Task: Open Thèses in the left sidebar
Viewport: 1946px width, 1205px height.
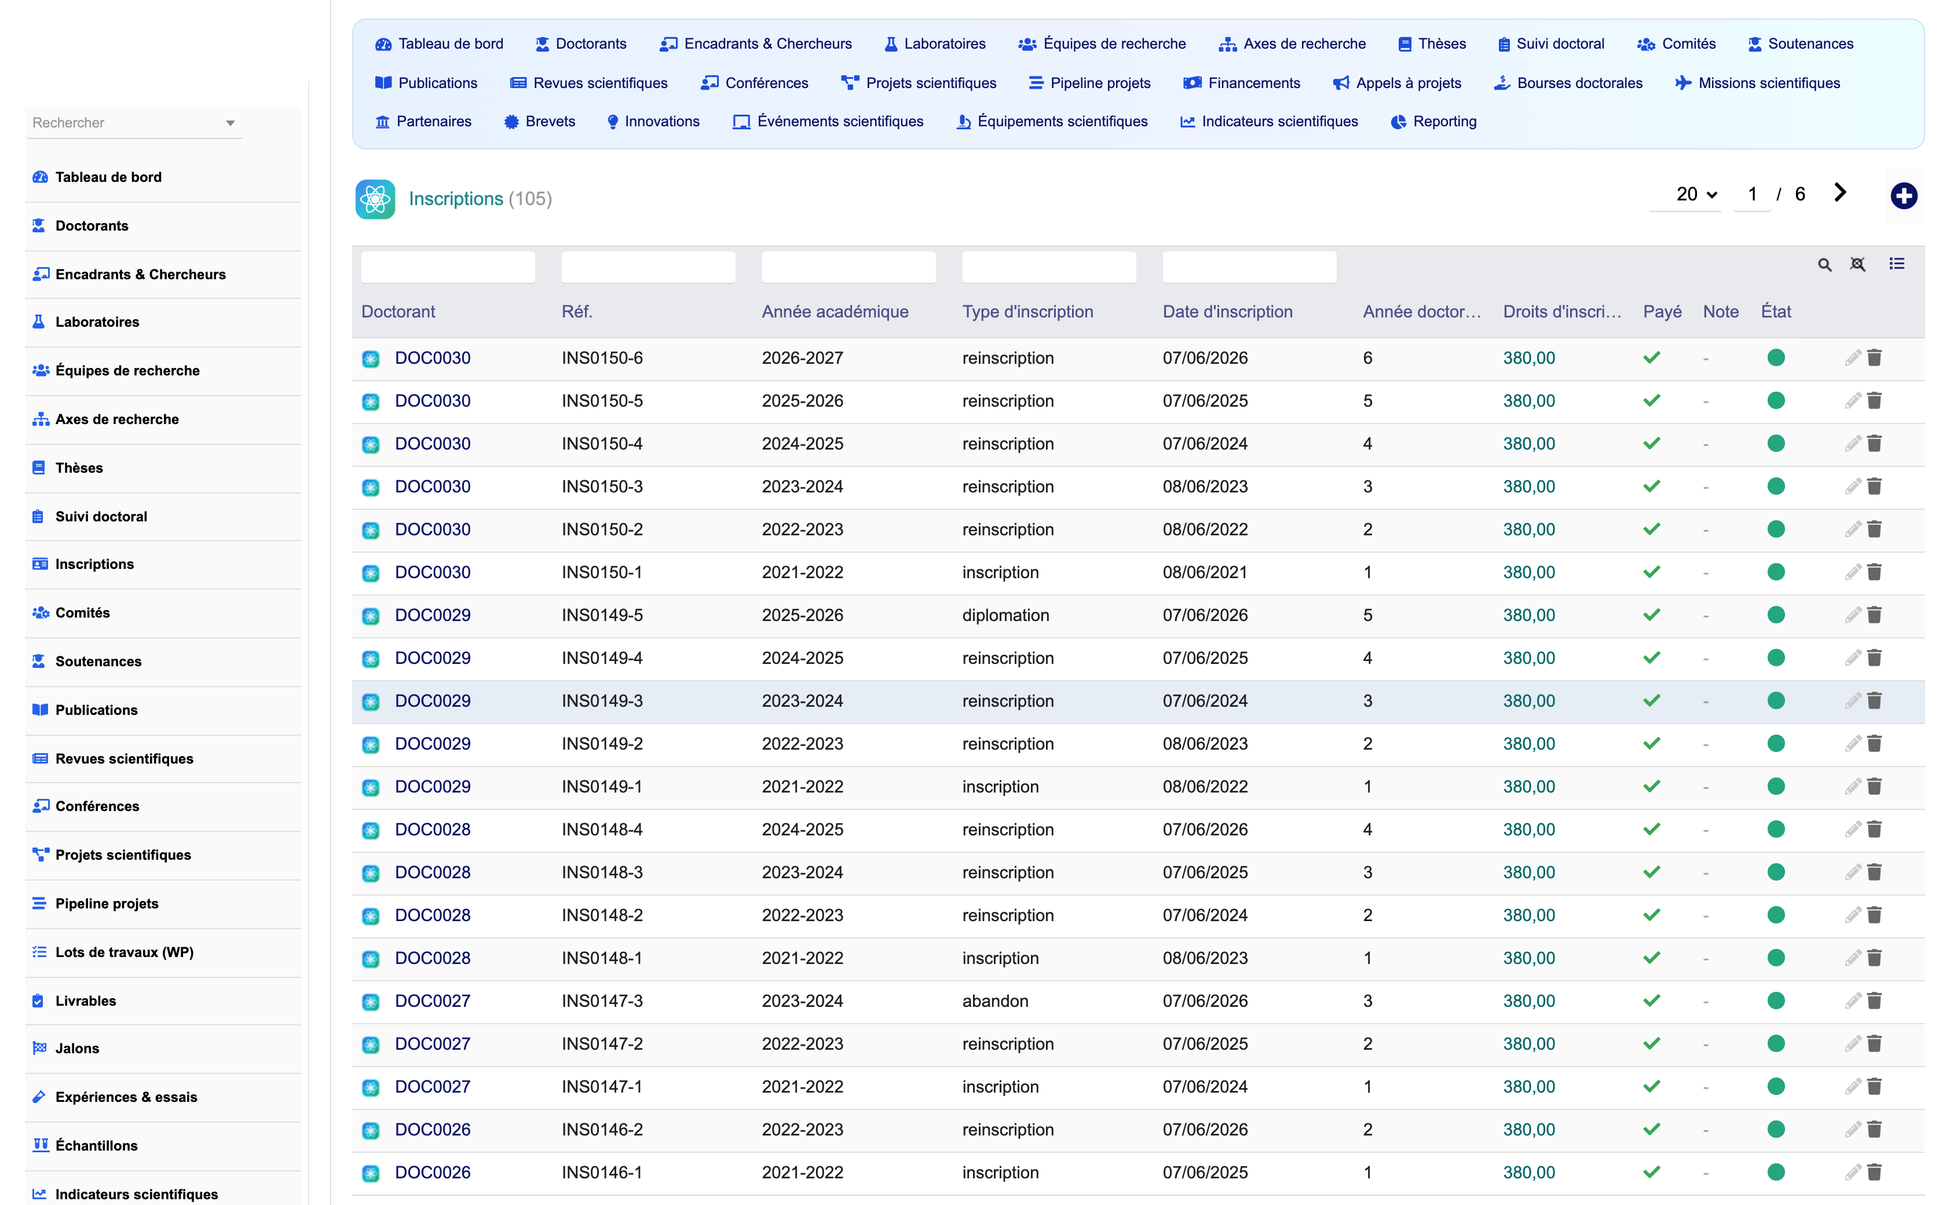Action: [x=79, y=468]
